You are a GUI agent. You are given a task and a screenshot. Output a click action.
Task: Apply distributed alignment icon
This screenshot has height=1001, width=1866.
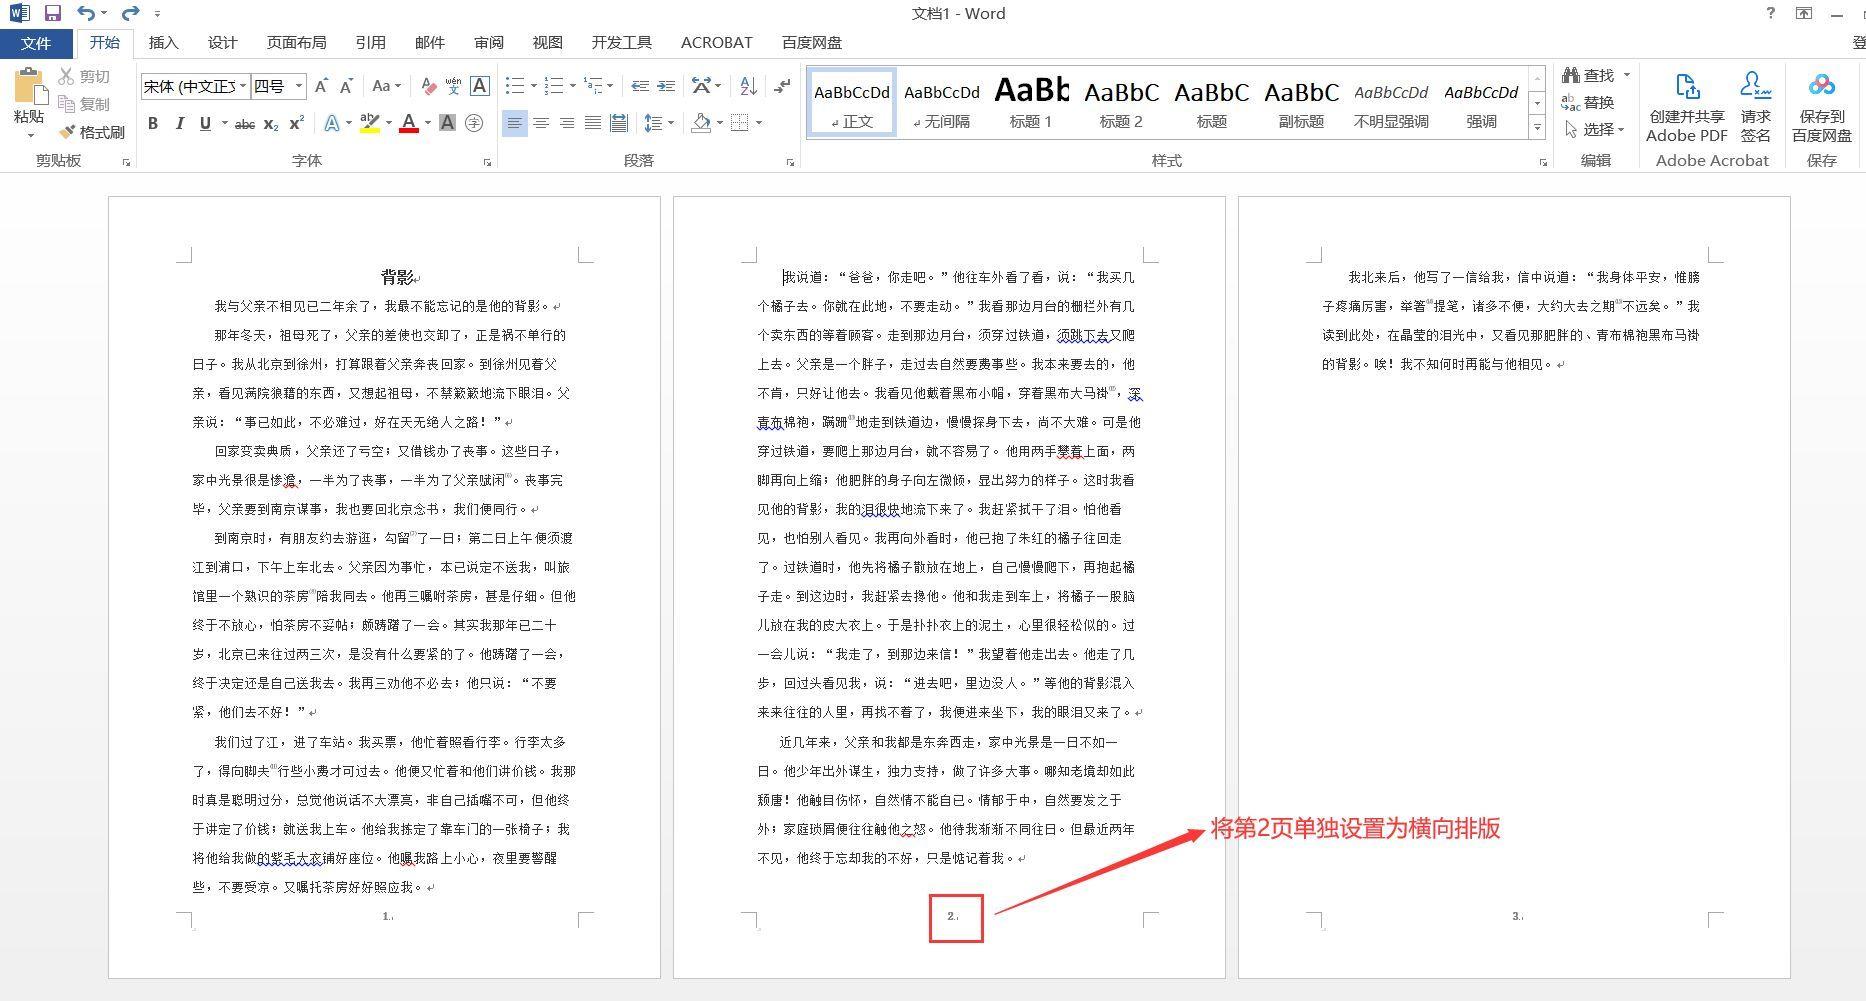pos(619,123)
